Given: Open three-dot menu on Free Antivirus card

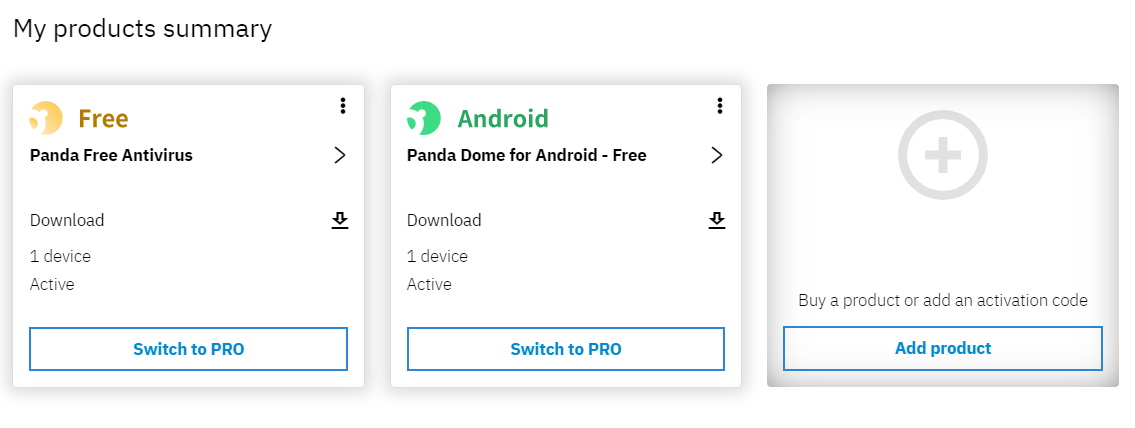Looking at the screenshot, I should [342, 106].
